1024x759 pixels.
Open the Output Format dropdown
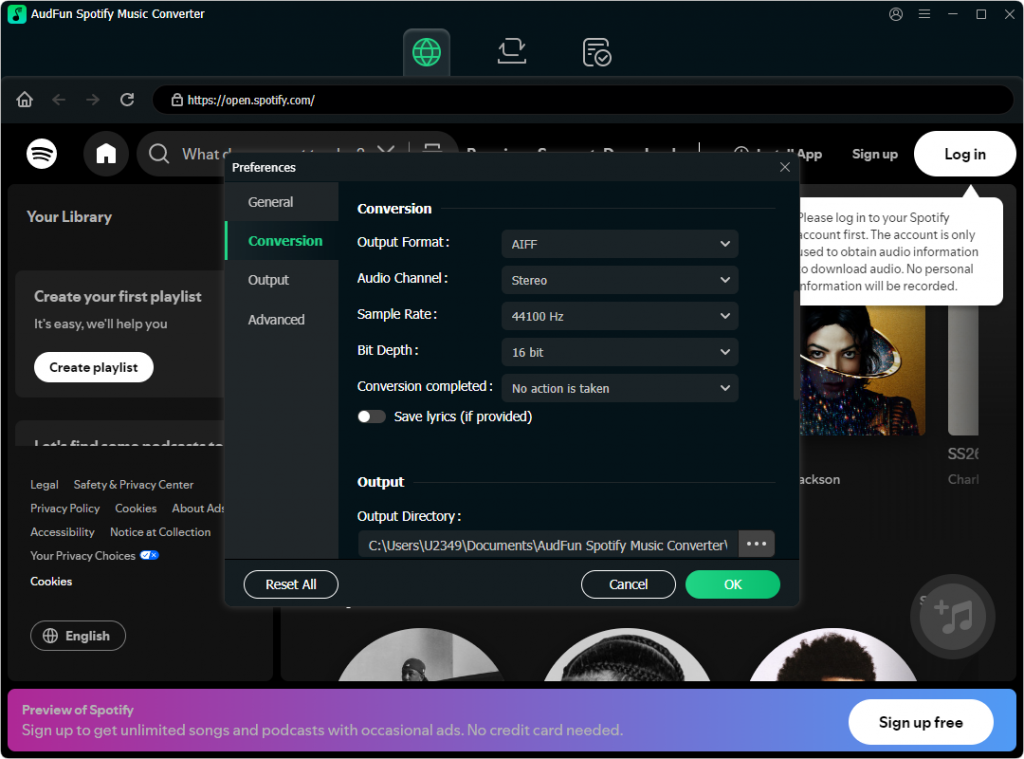click(x=620, y=244)
